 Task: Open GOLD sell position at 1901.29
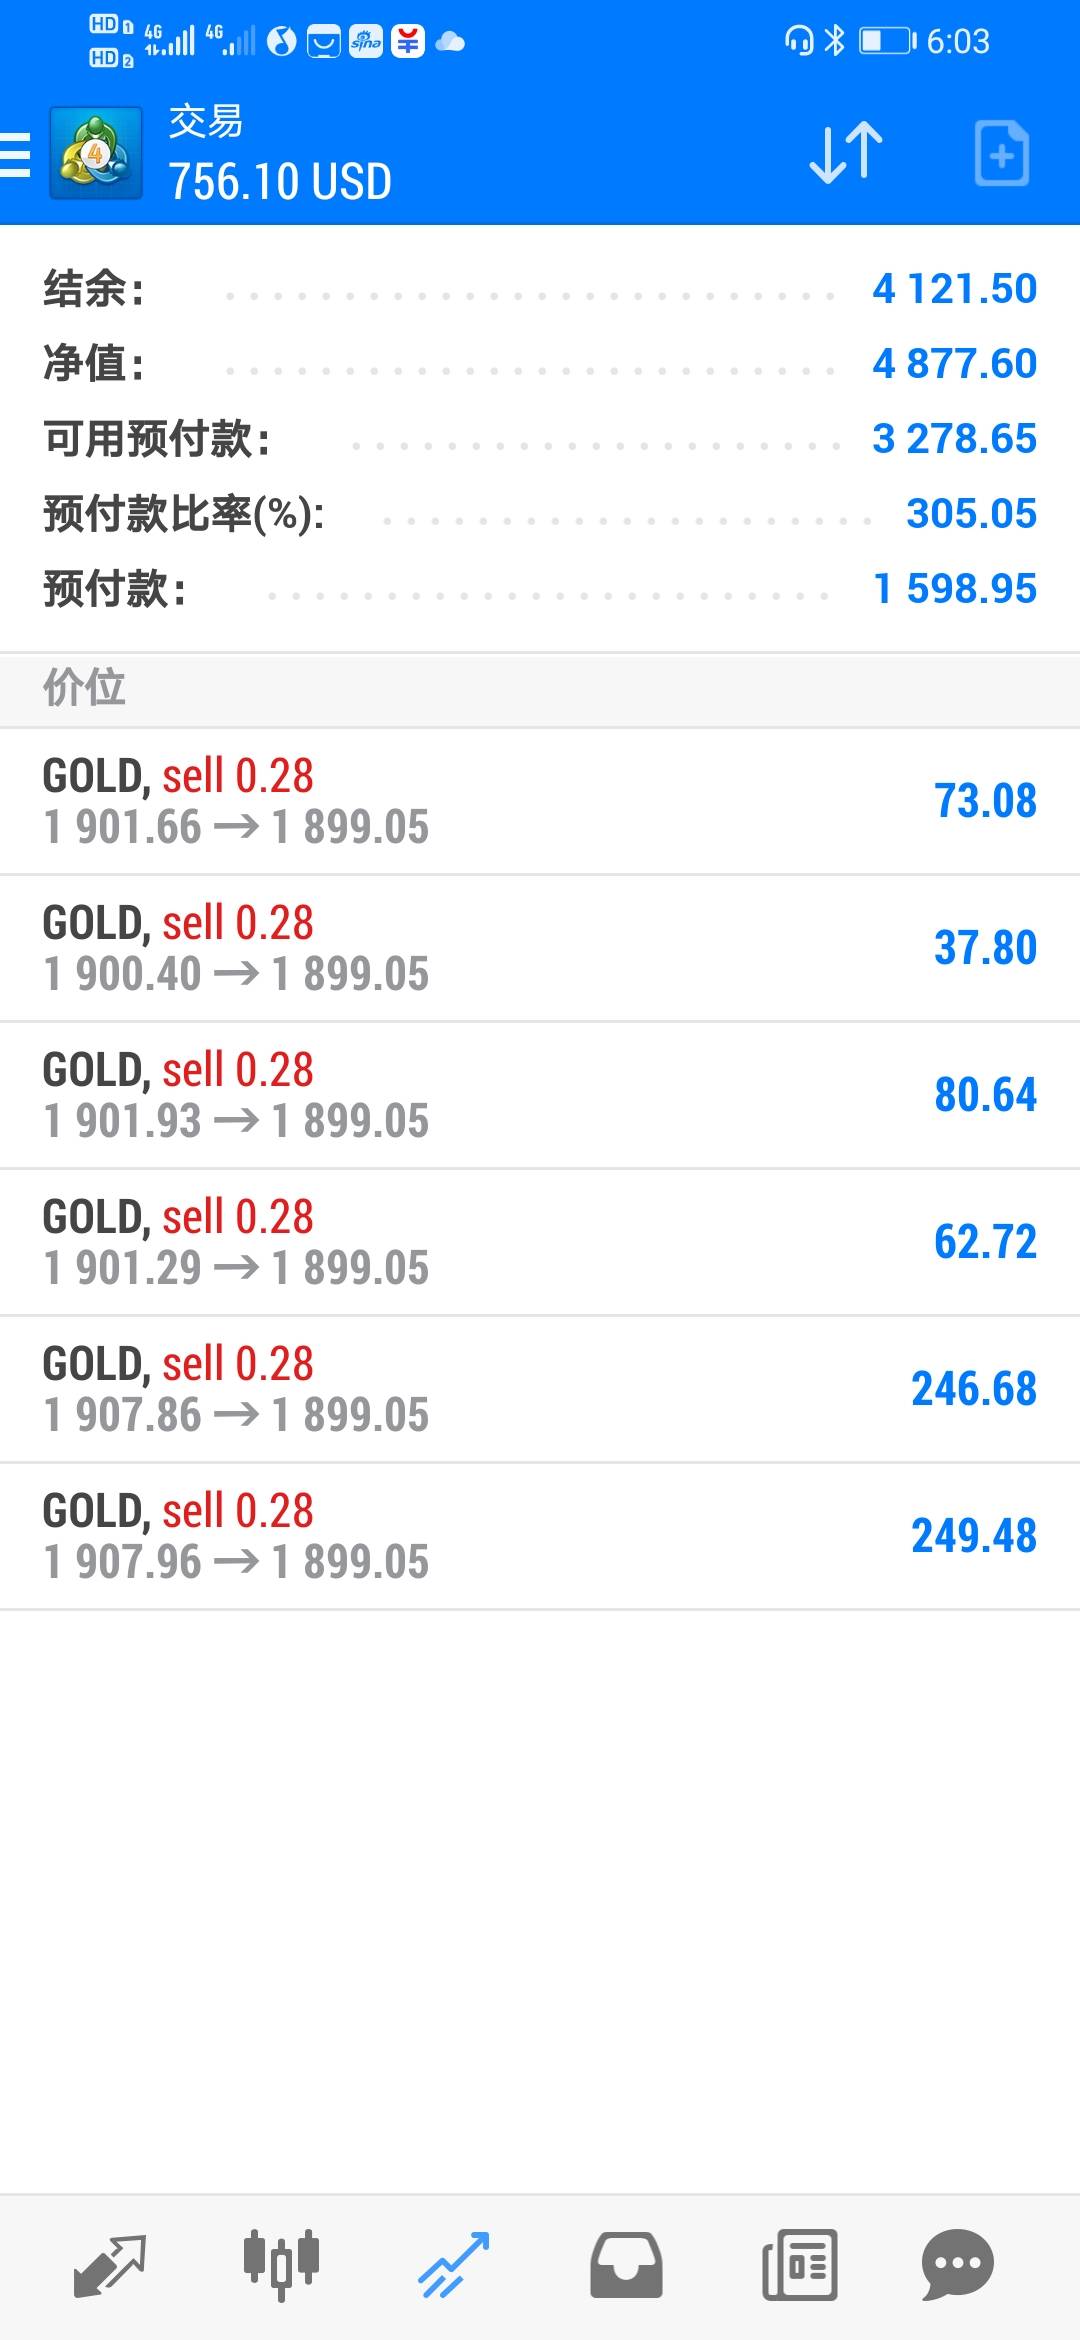point(540,1242)
